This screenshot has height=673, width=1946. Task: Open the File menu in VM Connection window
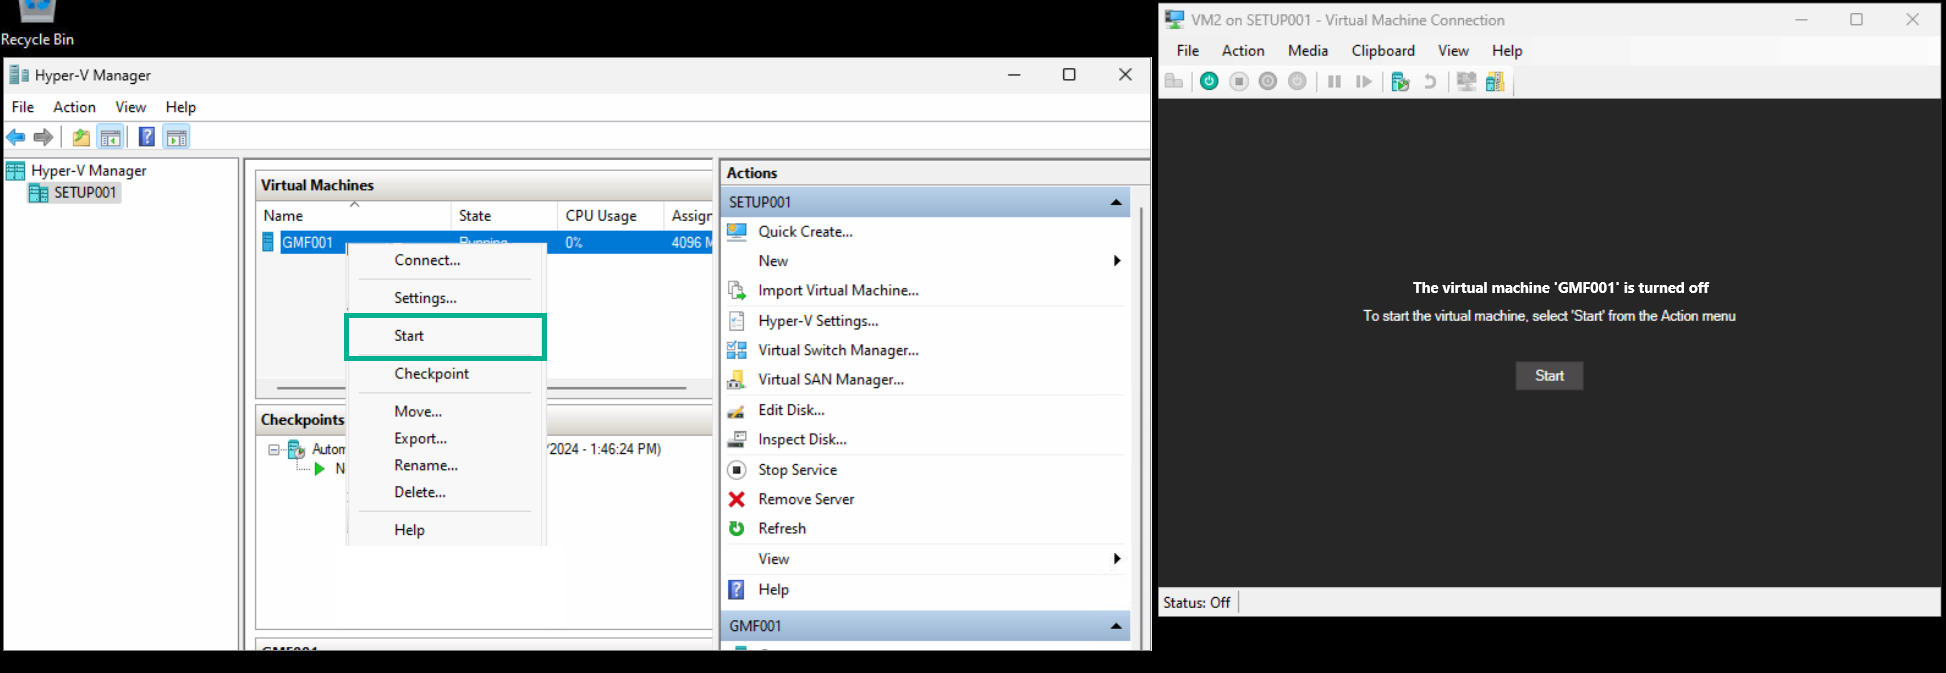[1188, 51]
